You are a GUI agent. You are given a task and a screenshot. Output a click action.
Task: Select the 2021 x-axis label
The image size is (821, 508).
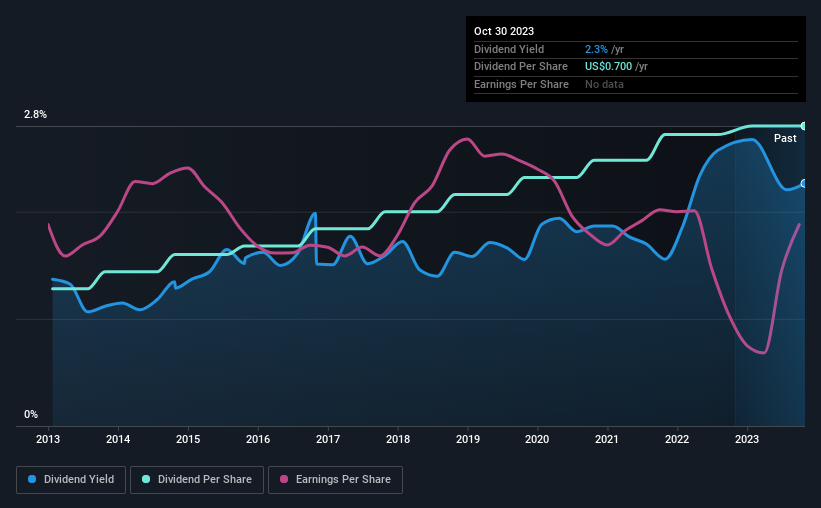click(x=607, y=439)
